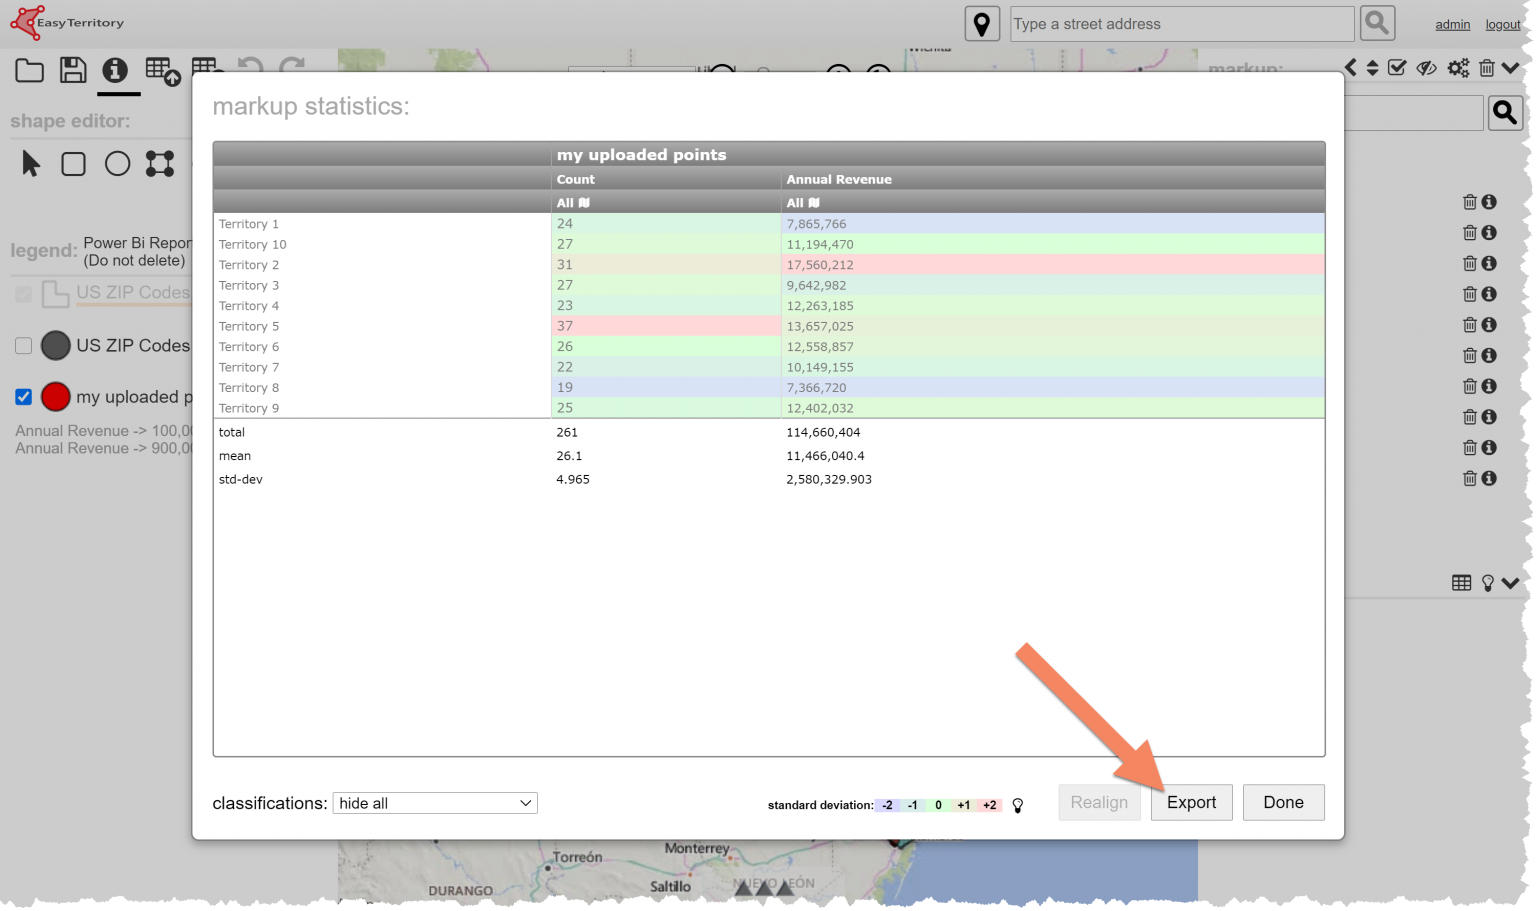Image resolution: width=1536 pixels, height=911 pixels.
Task: Open the classifications dropdown
Action: [434, 803]
